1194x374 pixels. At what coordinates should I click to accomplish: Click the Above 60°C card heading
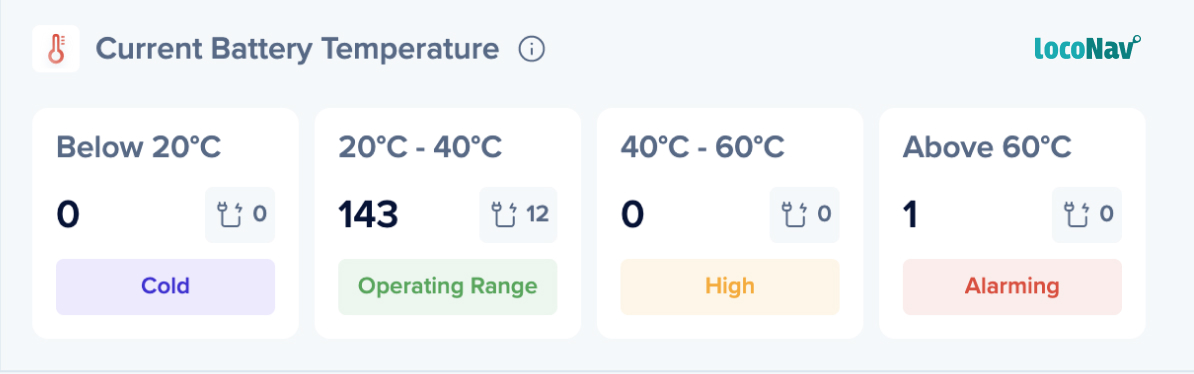click(x=987, y=147)
